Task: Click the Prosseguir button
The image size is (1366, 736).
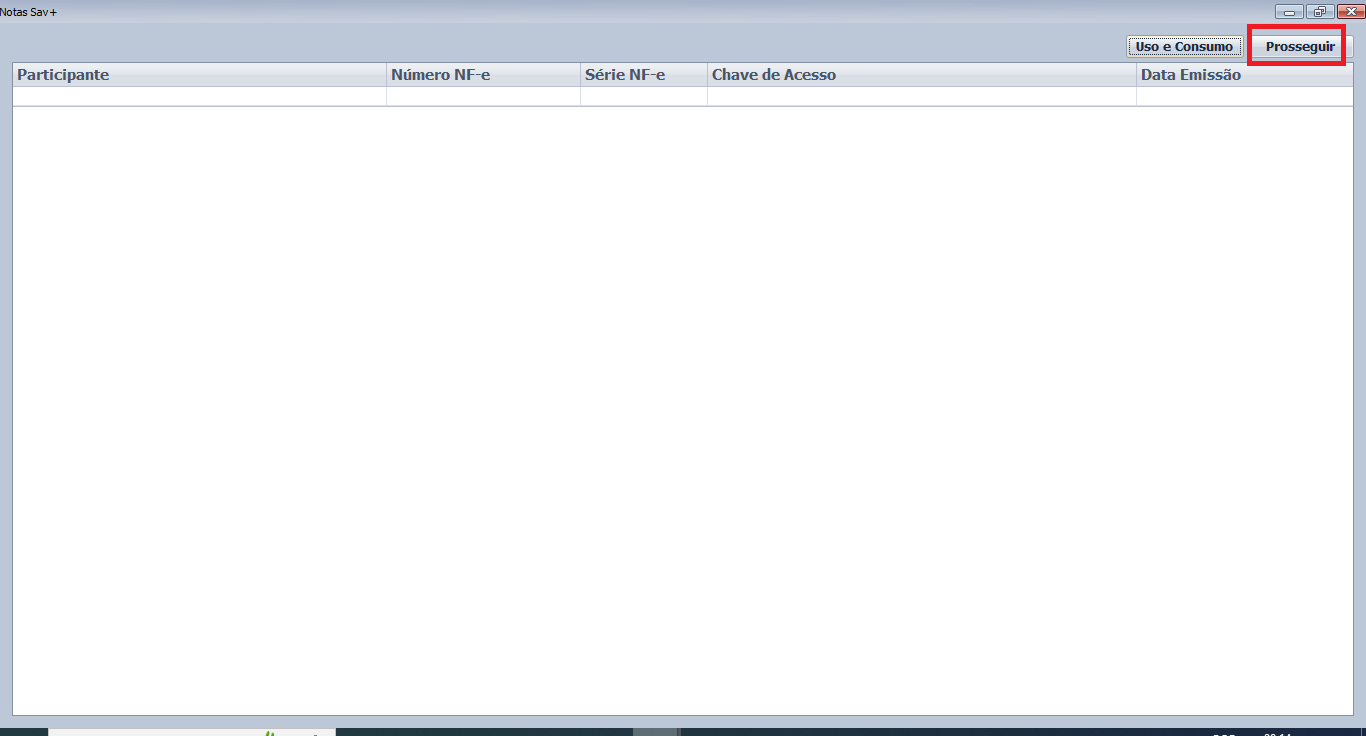Action: click(1300, 47)
